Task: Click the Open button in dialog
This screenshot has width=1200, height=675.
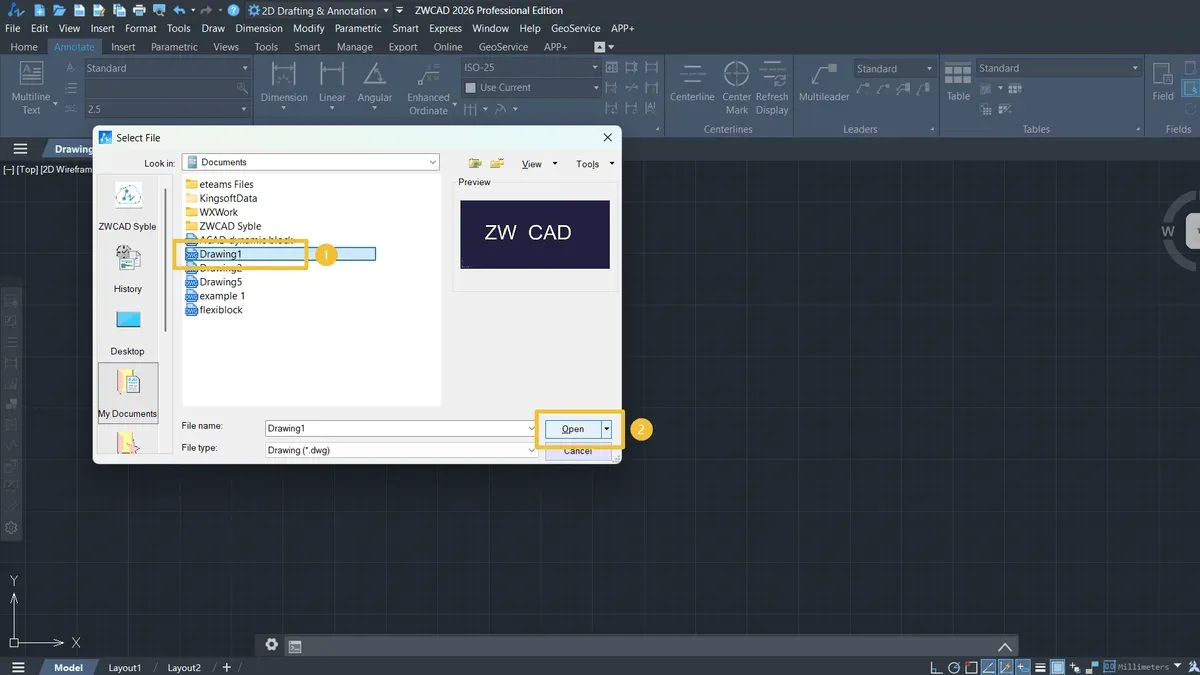Action: pyautogui.click(x=573, y=429)
